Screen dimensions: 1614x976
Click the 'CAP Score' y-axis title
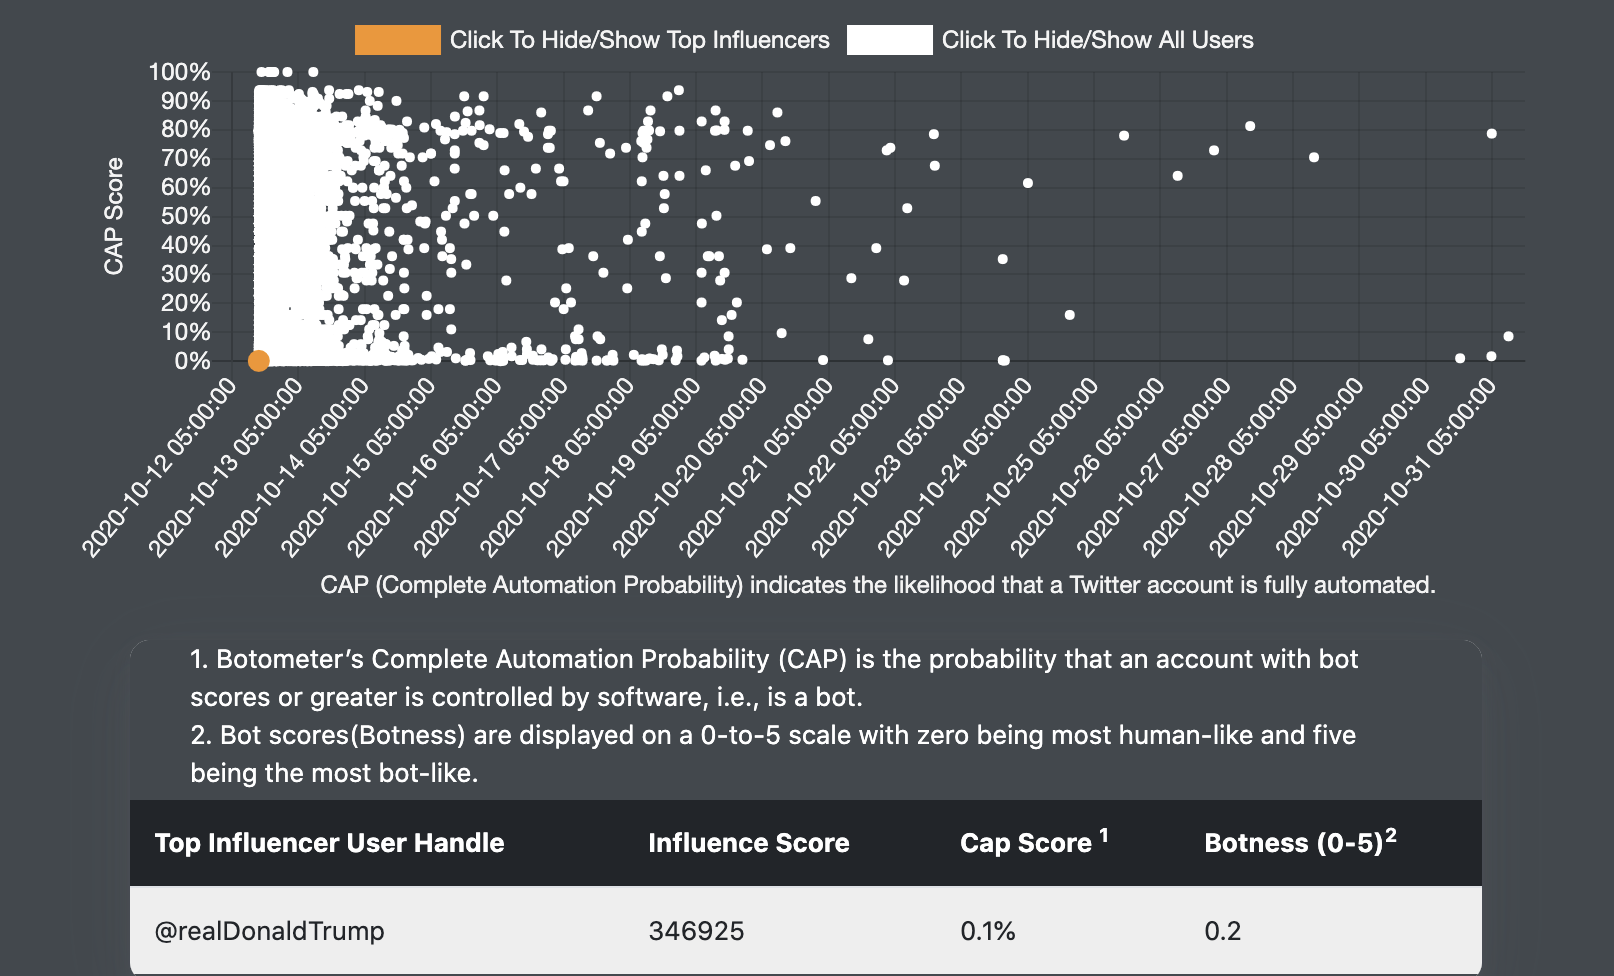click(x=114, y=215)
